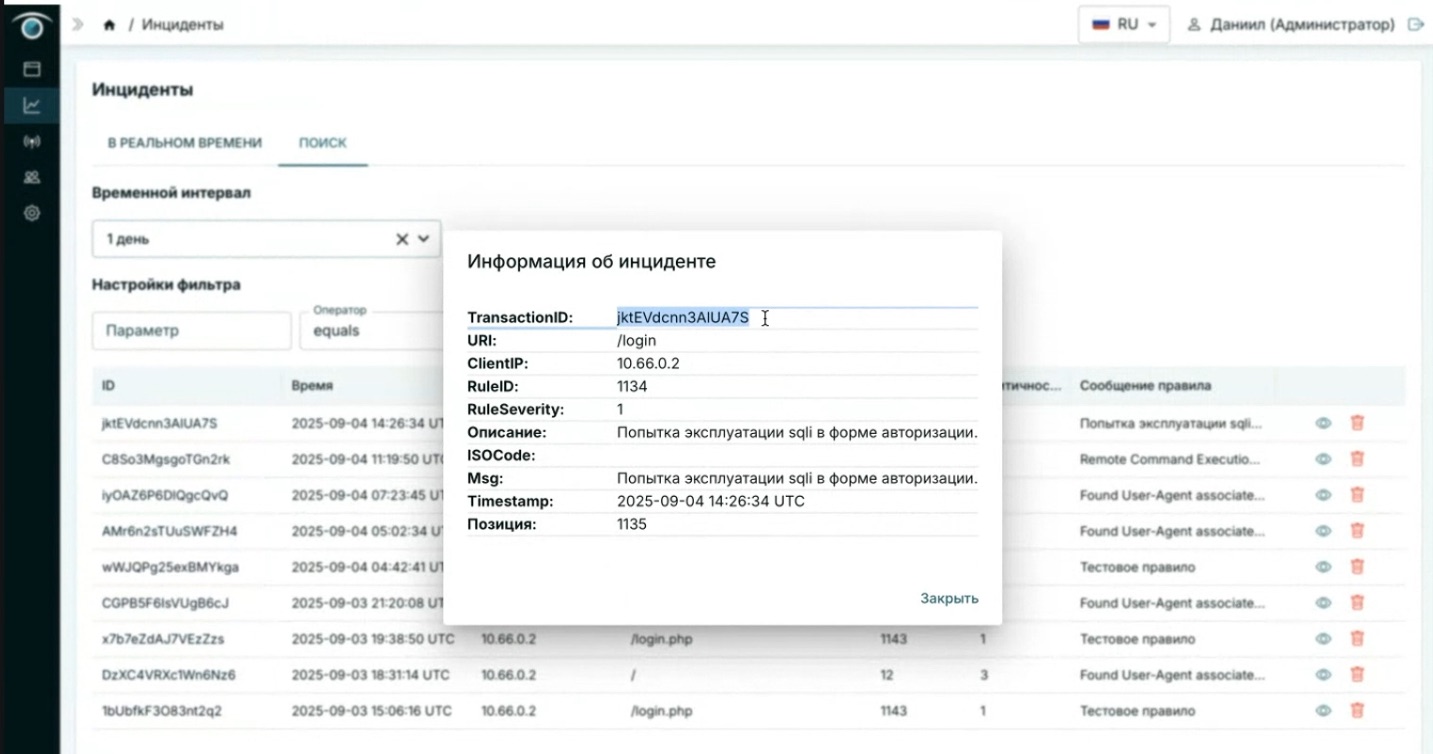Click the logout icon
This screenshot has width=1433, height=754.
tap(1415, 24)
